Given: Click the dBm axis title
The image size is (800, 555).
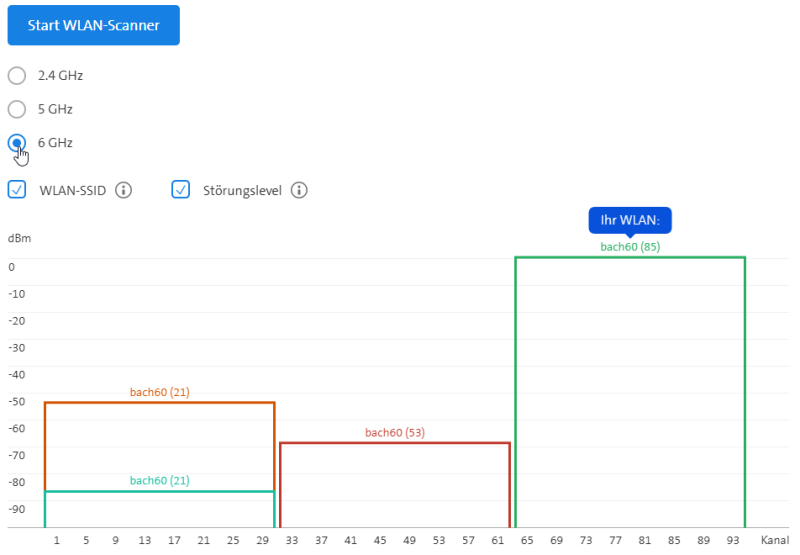Looking at the screenshot, I should click(x=18, y=239).
